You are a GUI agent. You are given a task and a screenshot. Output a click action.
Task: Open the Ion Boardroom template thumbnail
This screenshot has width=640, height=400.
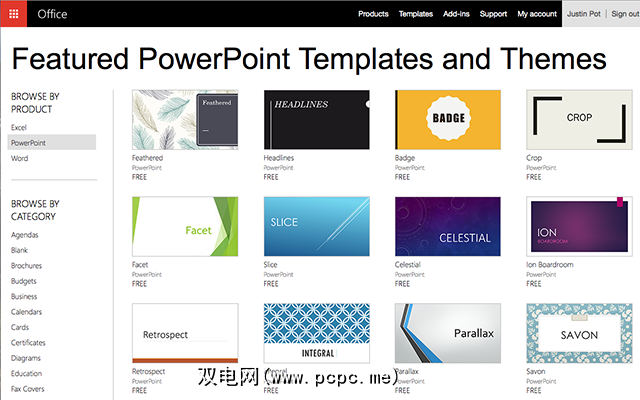(579, 227)
